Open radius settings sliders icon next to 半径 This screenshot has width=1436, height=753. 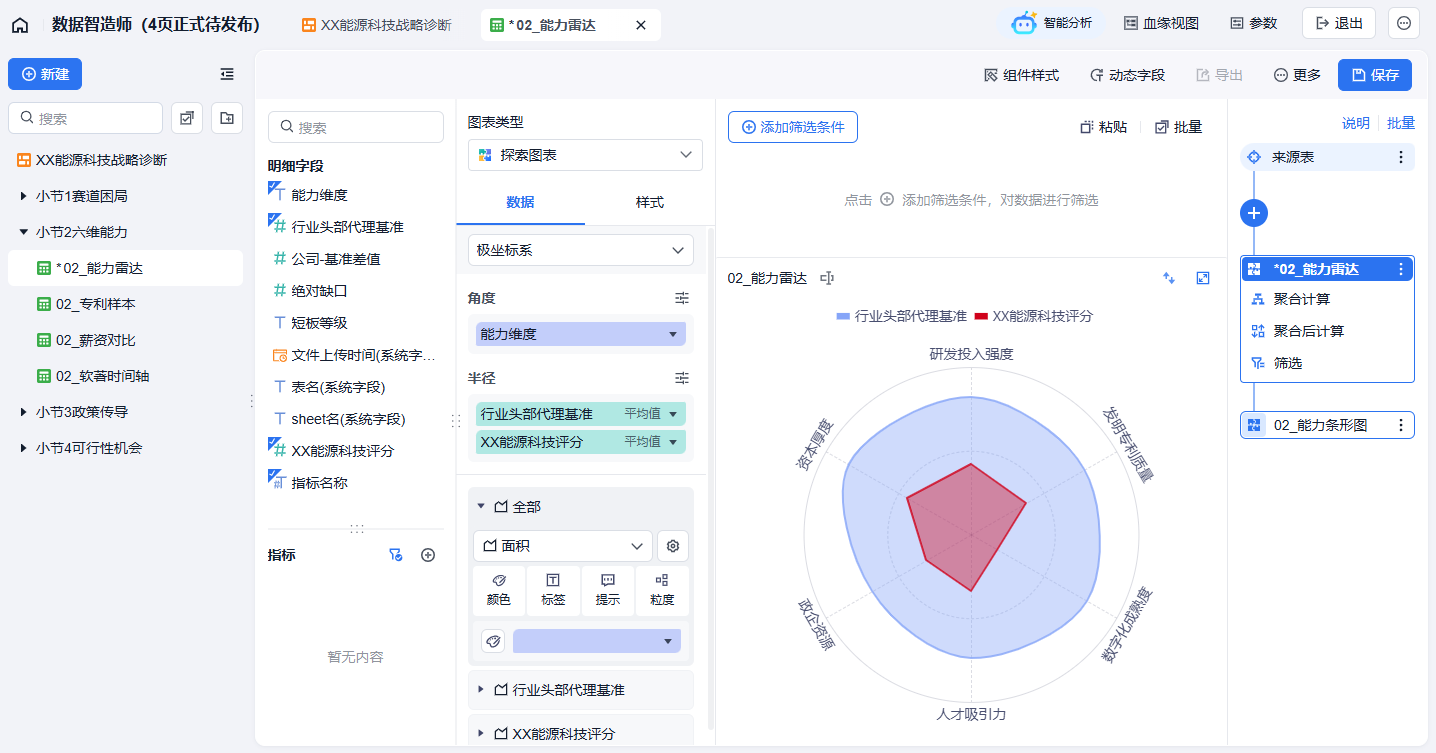682,378
